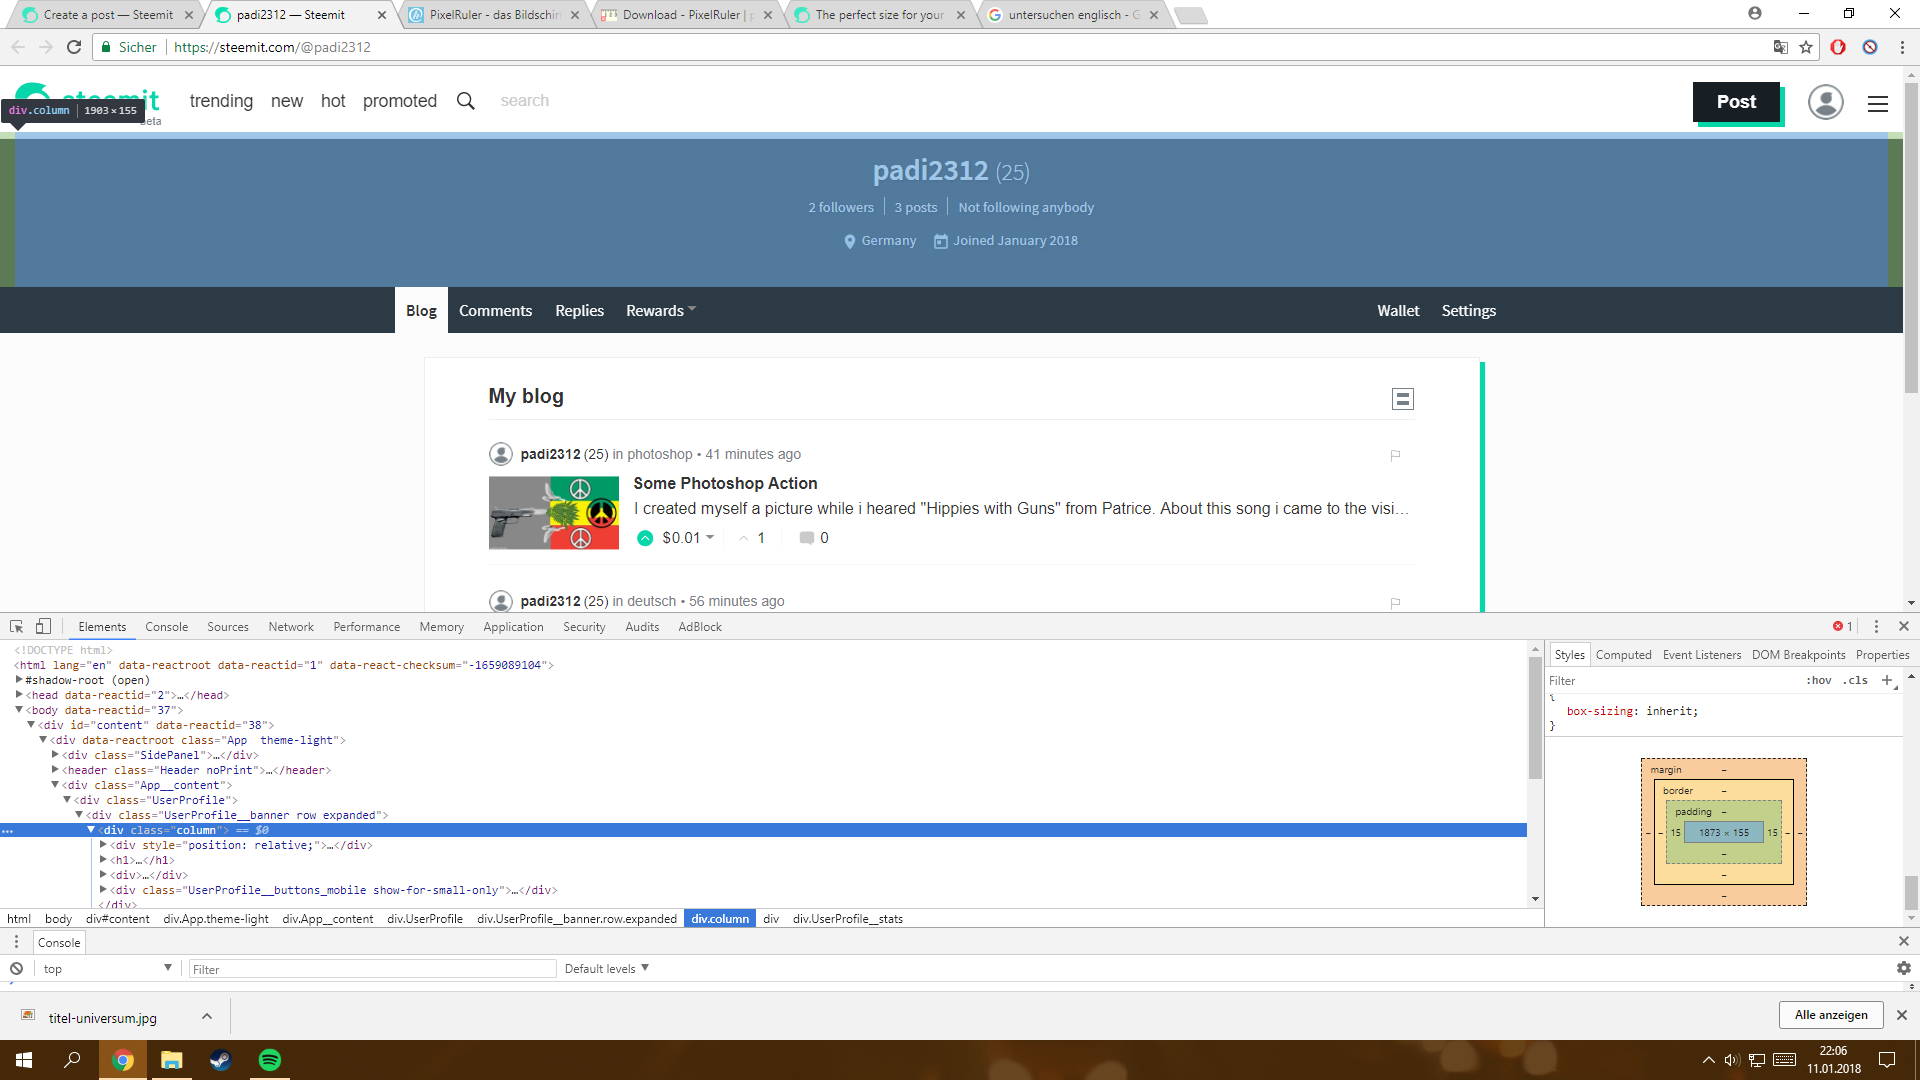Select the inspect element tool in DevTools
The width and height of the screenshot is (1920, 1080).
pos(15,626)
